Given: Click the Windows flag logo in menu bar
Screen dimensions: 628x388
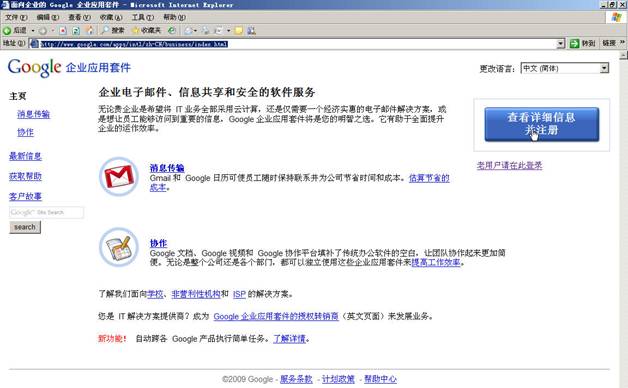Looking at the screenshot, I should coord(617,17).
